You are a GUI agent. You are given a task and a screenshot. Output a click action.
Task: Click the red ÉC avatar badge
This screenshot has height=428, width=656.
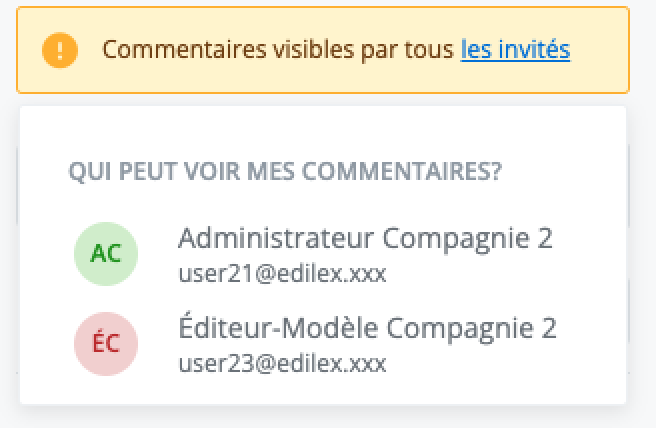pos(106,343)
